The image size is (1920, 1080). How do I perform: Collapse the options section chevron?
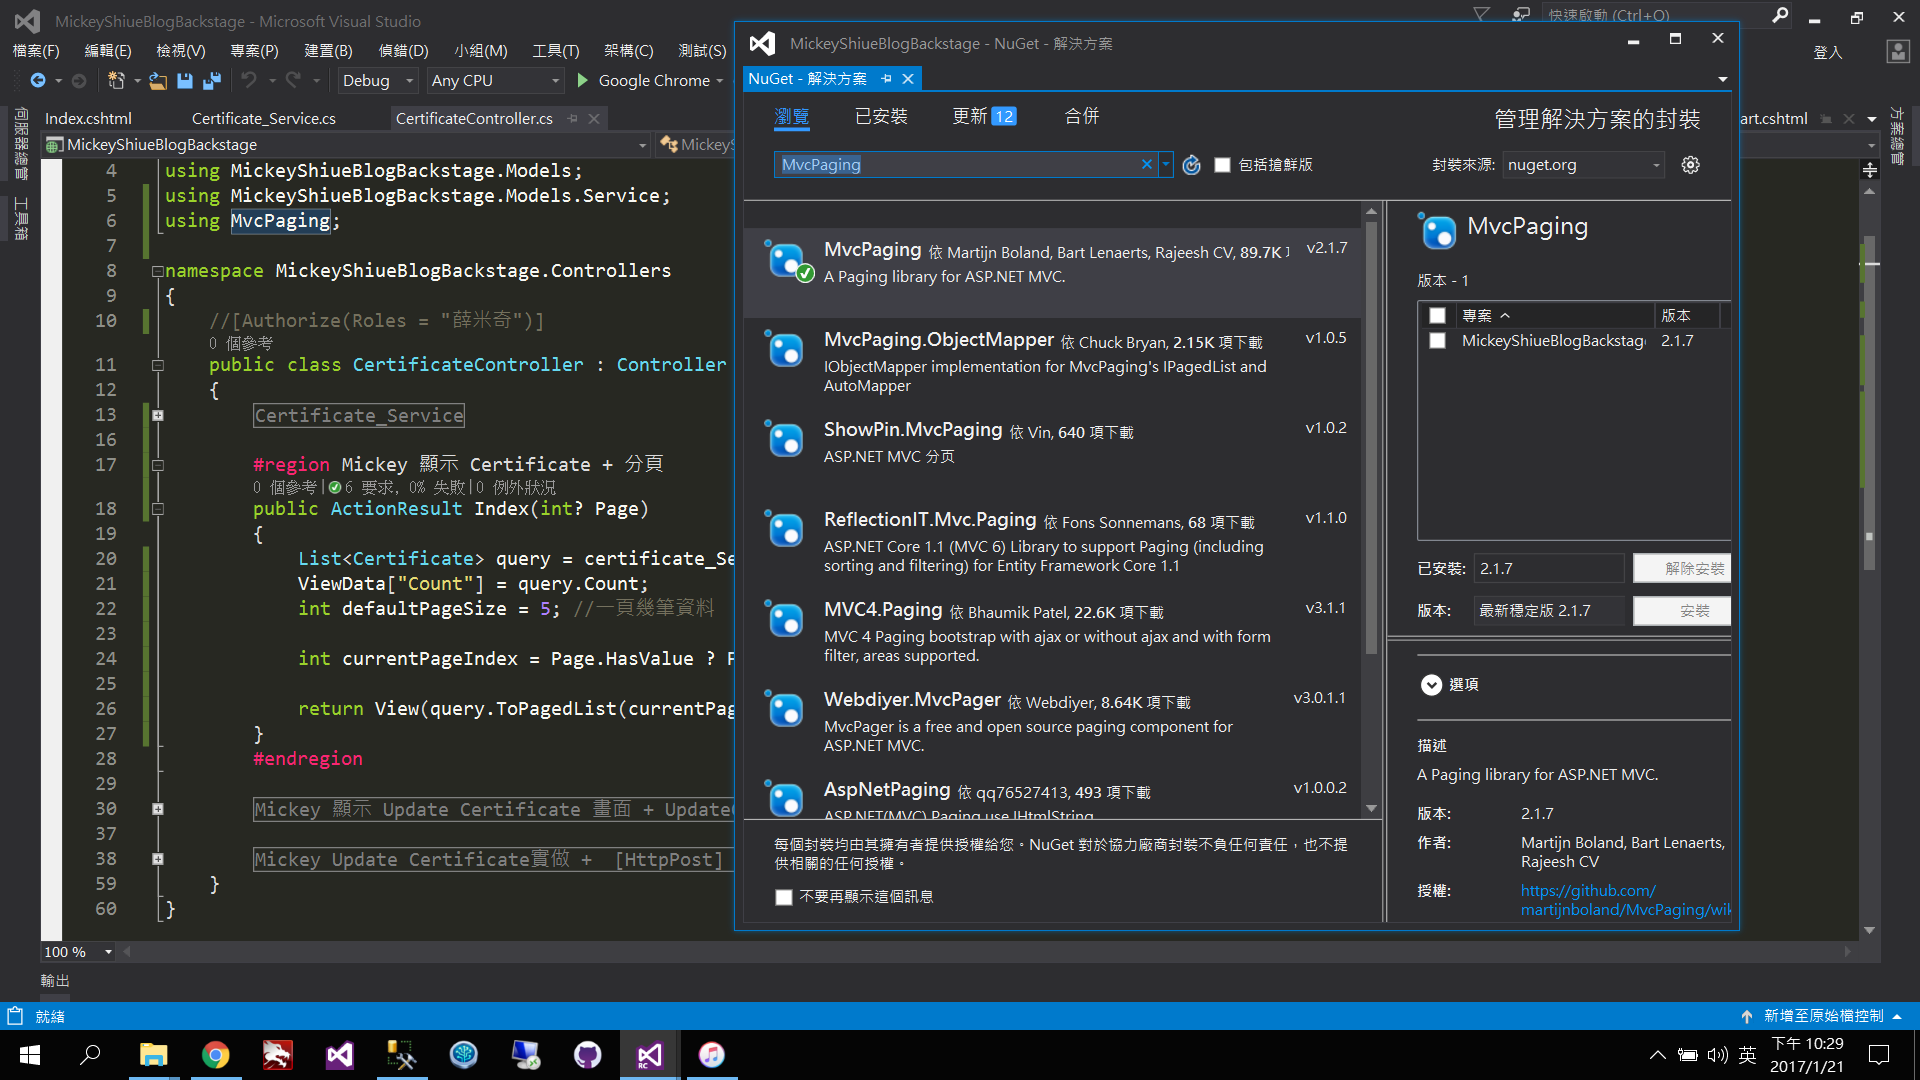click(x=1431, y=685)
